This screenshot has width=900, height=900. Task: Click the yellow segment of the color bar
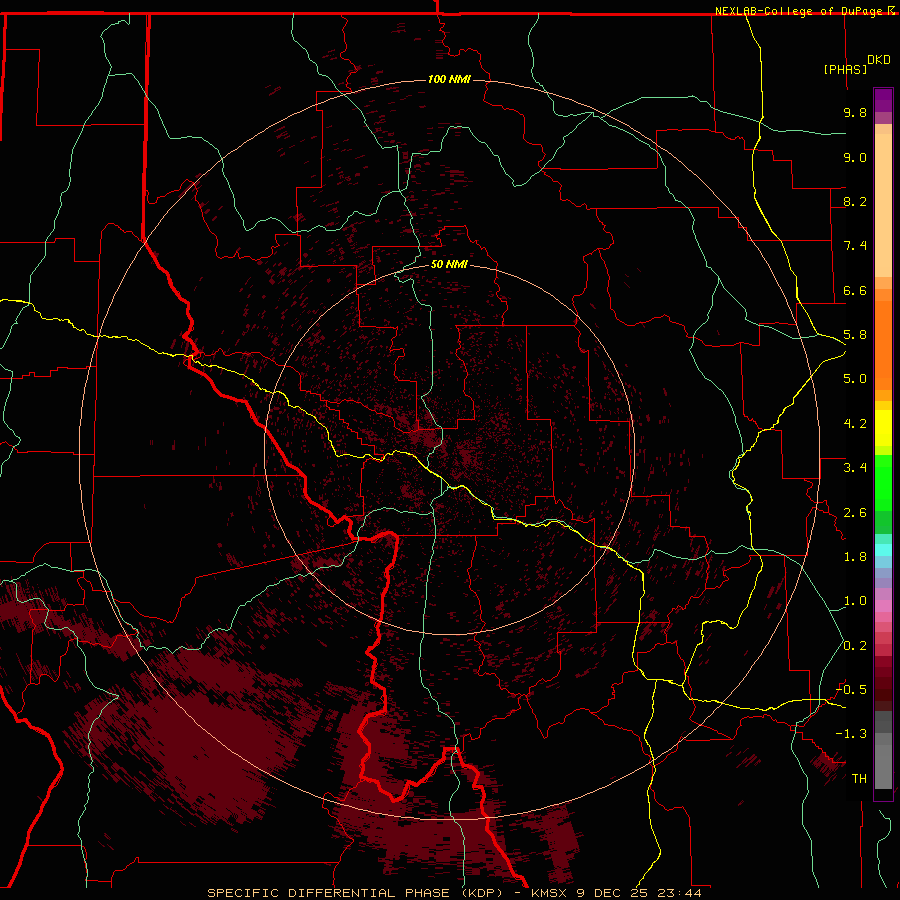pyautogui.click(x=883, y=428)
